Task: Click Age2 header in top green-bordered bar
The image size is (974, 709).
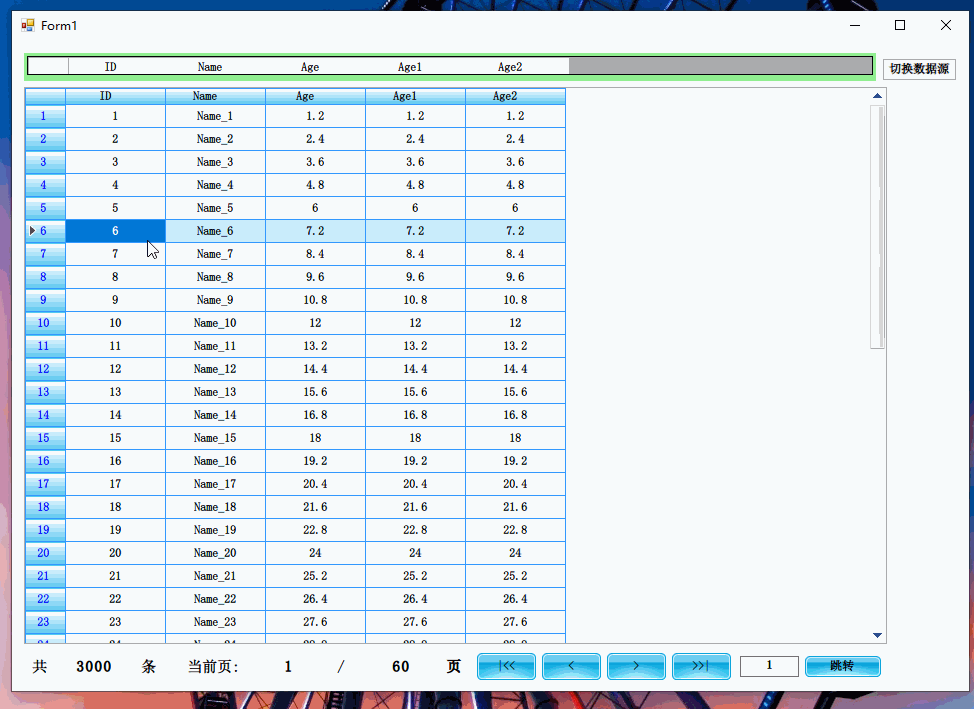Action: pos(510,66)
